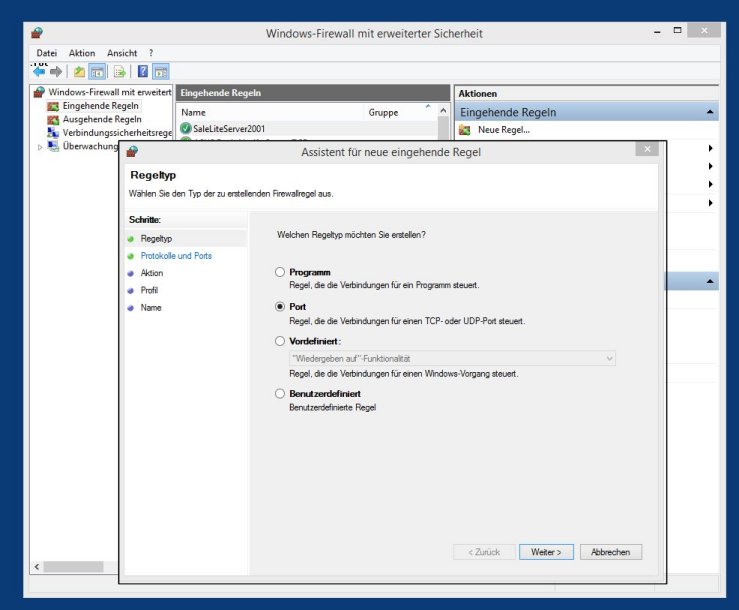Image resolution: width=739 pixels, height=610 pixels.
Task: Select the Vordefiniert radio button
Action: (x=280, y=341)
